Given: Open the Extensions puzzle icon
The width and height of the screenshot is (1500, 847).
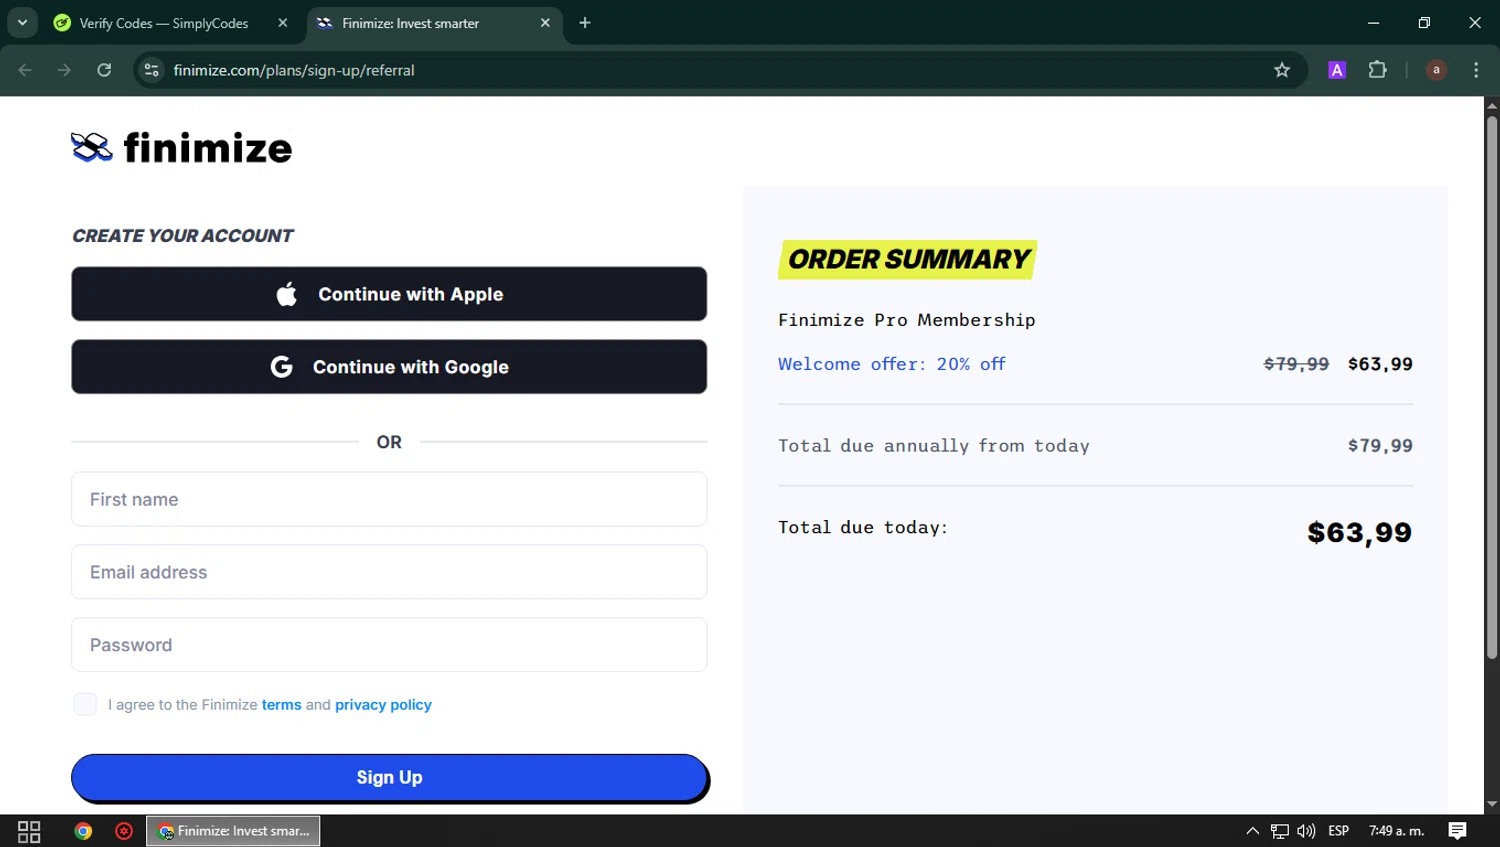Looking at the screenshot, I should [x=1378, y=70].
